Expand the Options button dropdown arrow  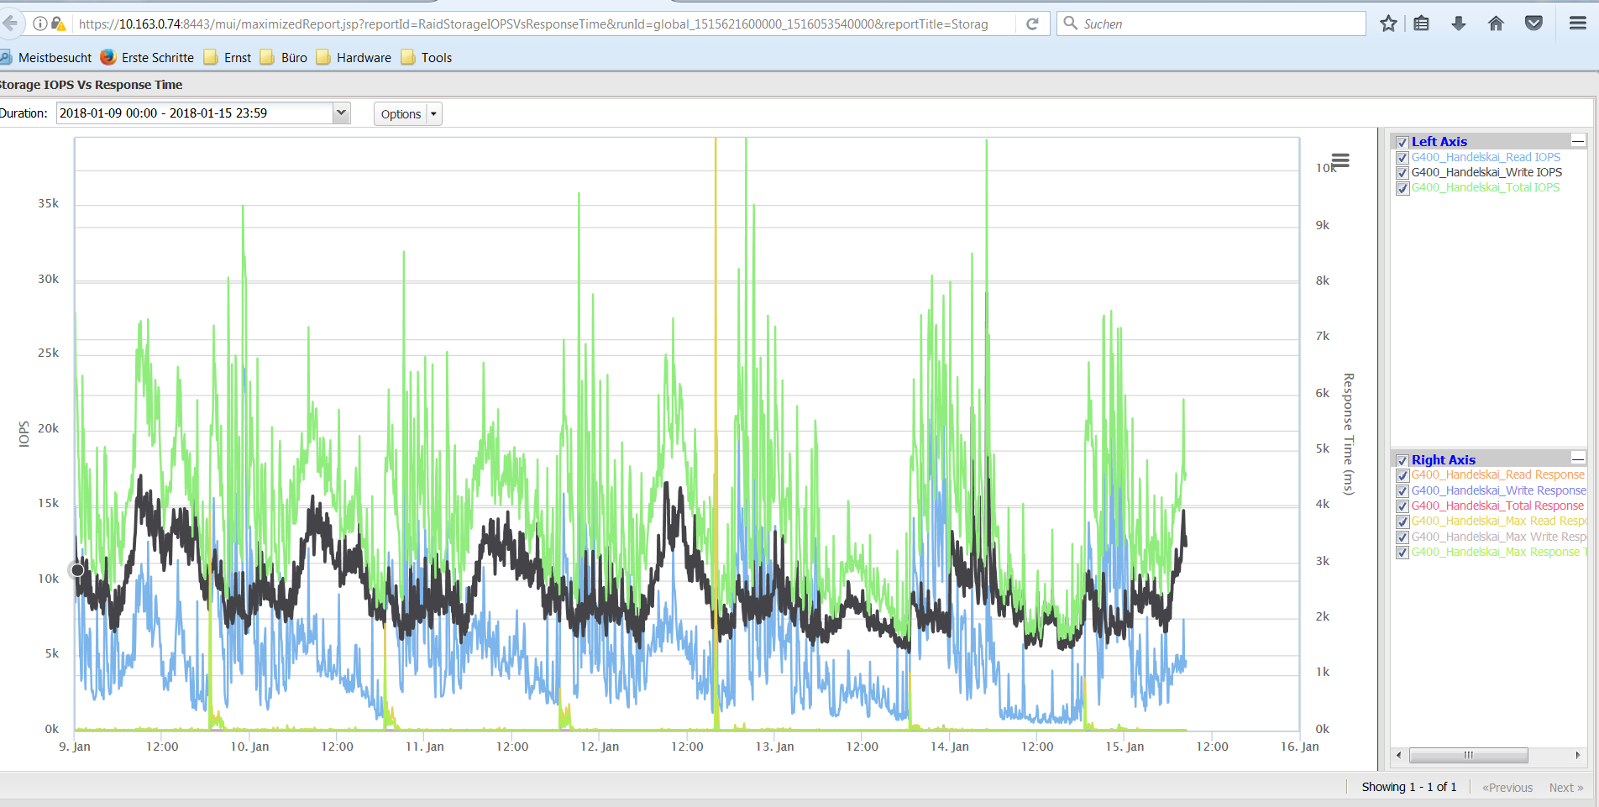tap(434, 114)
